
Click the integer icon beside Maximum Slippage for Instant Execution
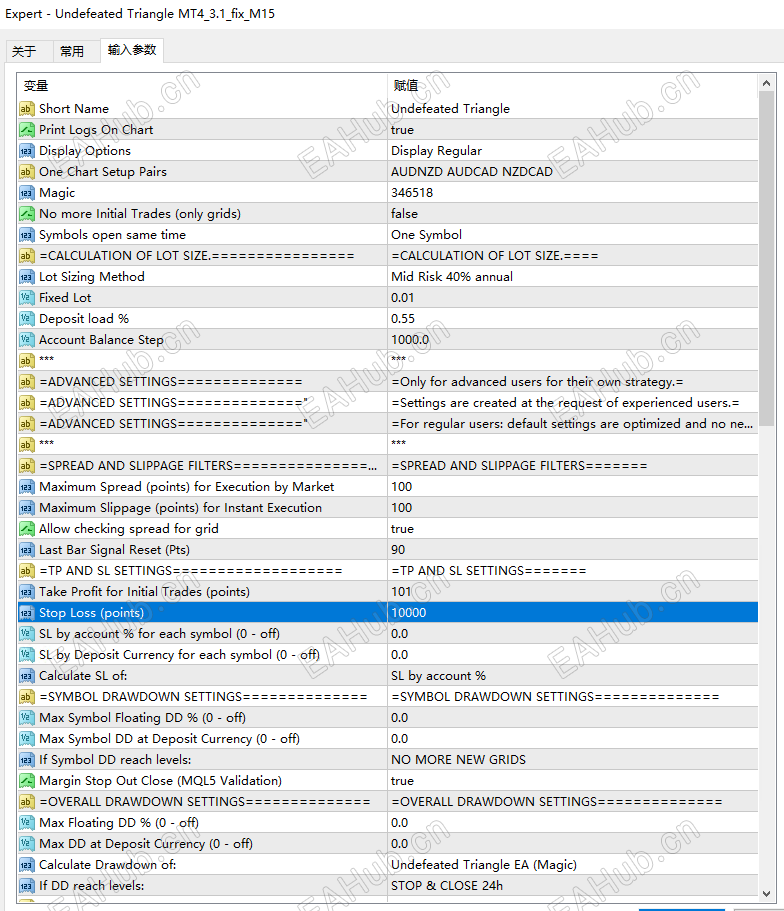(27, 508)
